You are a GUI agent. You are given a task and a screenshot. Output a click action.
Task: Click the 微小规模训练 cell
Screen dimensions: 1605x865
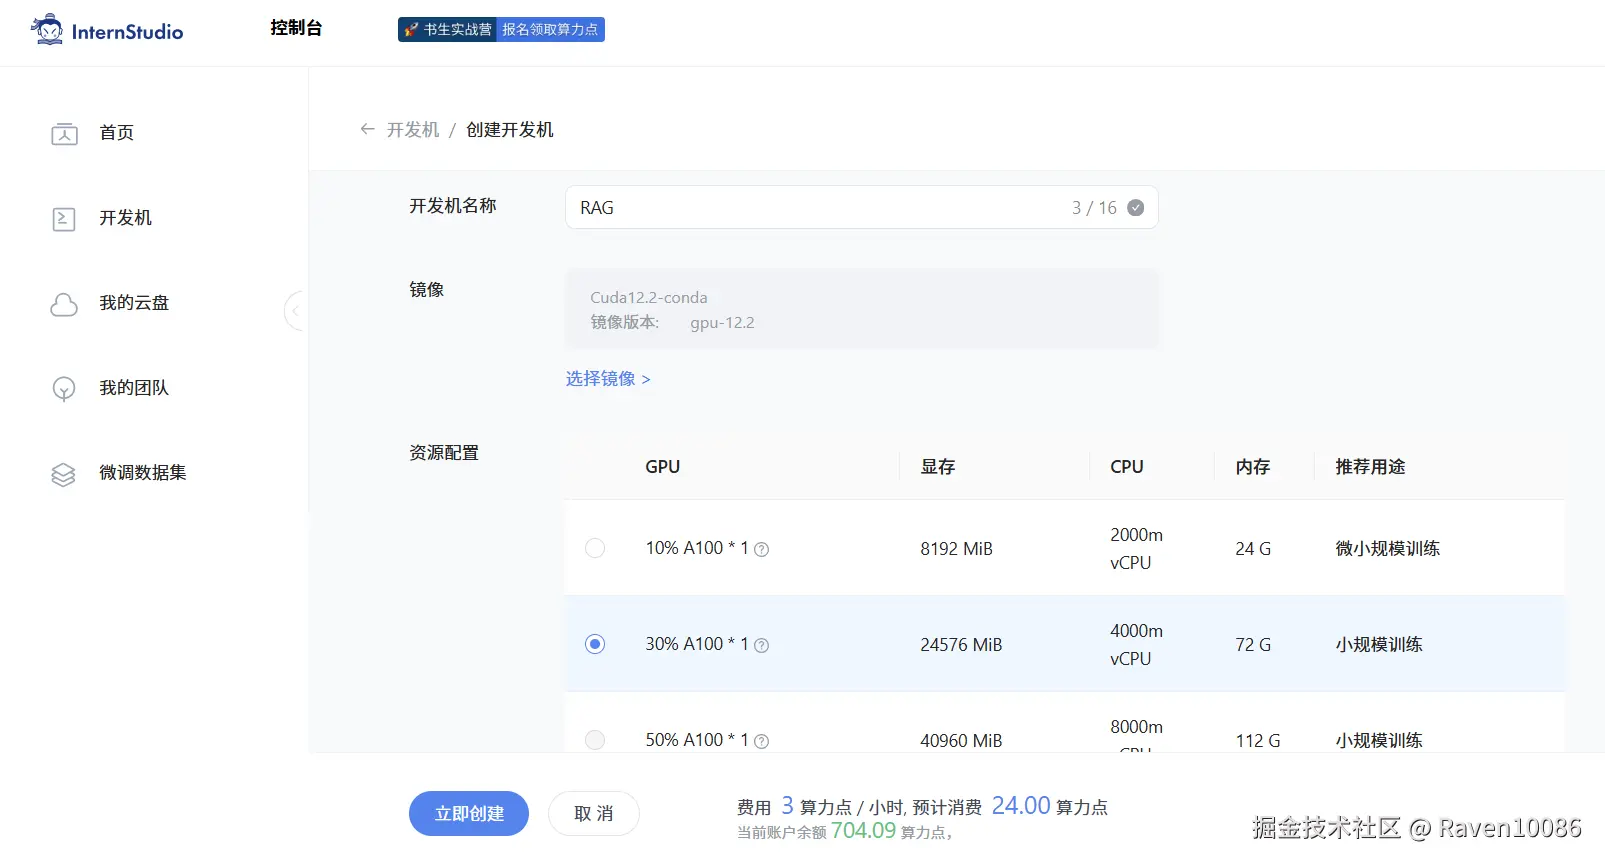1388,549
